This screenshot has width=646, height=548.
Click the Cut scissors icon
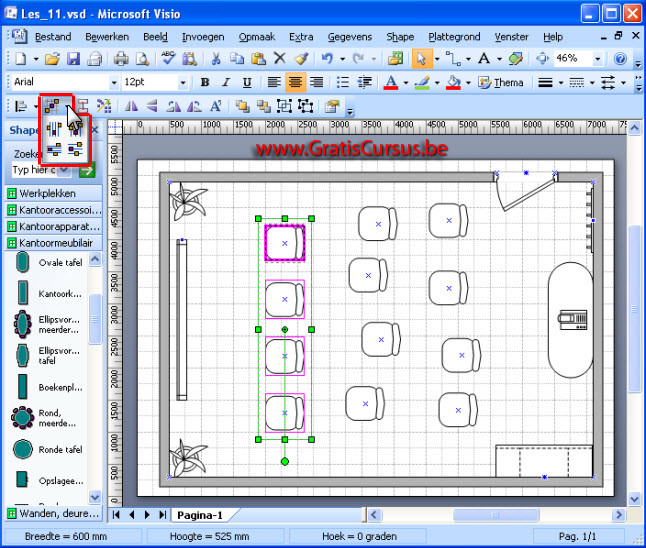[x=216, y=59]
